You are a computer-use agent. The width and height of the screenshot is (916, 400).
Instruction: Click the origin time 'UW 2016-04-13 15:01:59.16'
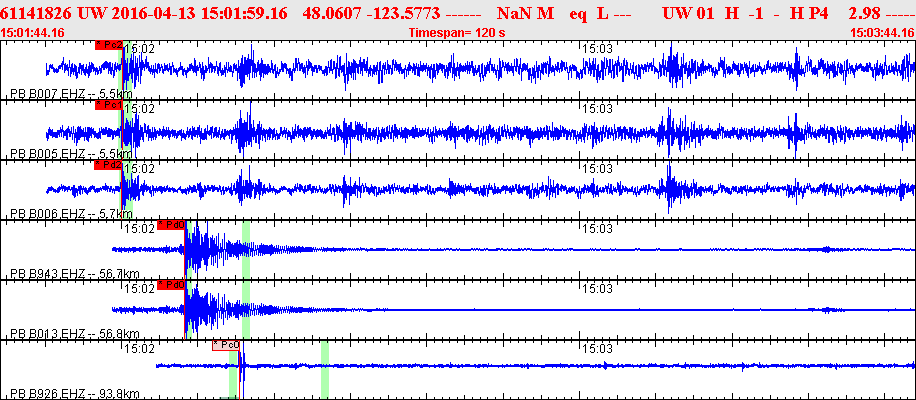point(183,13)
